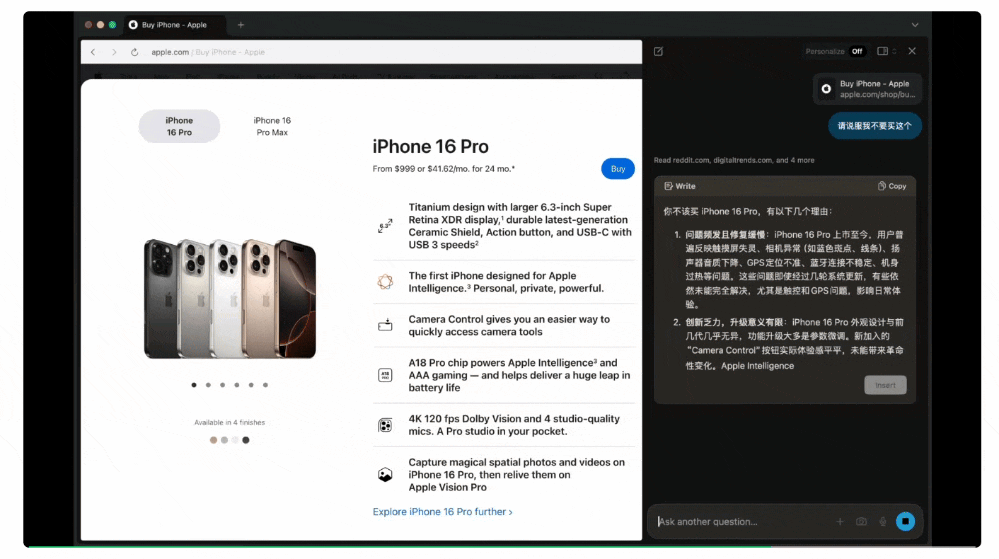Click the From $999 price text
Image resolution: width=999 pixels, height=559 pixels.
click(443, 169)
